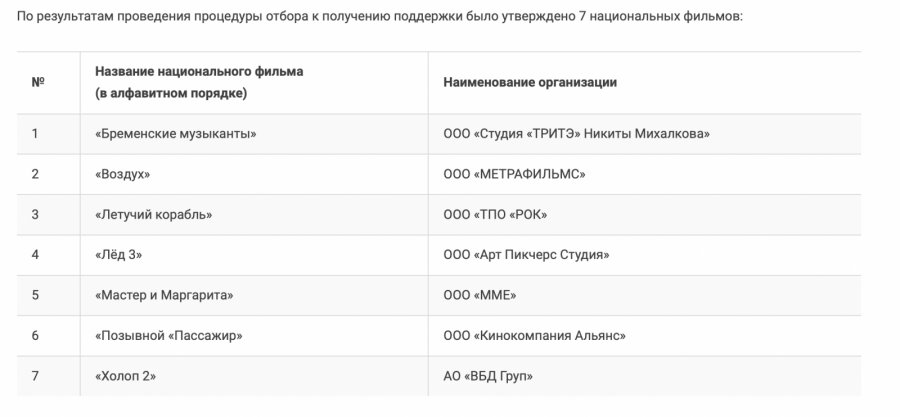This screenshot has width=900, height=417.
Task: Select the ООО «МЕТРАФИЛЬМС» organization cell
Action: pyautogui.click(x=513, y=174)
